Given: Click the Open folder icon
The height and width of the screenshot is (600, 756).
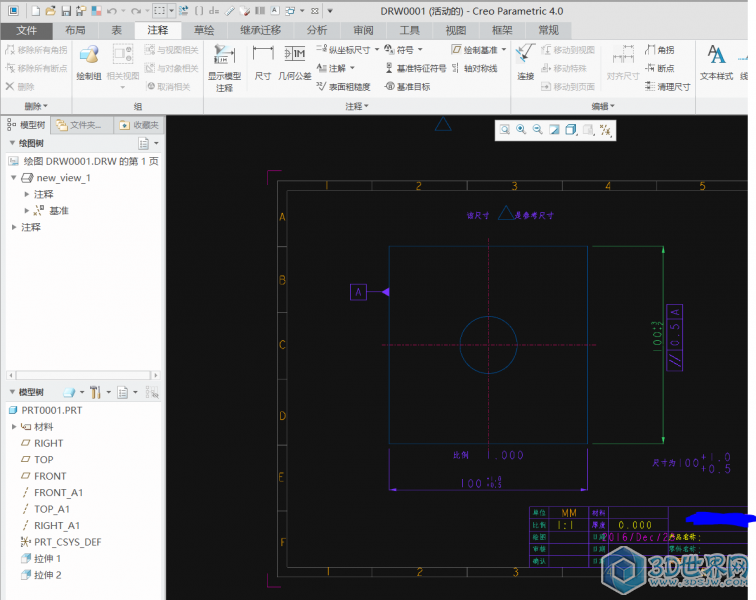Looking at the screenshot, I should tap(51, 11).
